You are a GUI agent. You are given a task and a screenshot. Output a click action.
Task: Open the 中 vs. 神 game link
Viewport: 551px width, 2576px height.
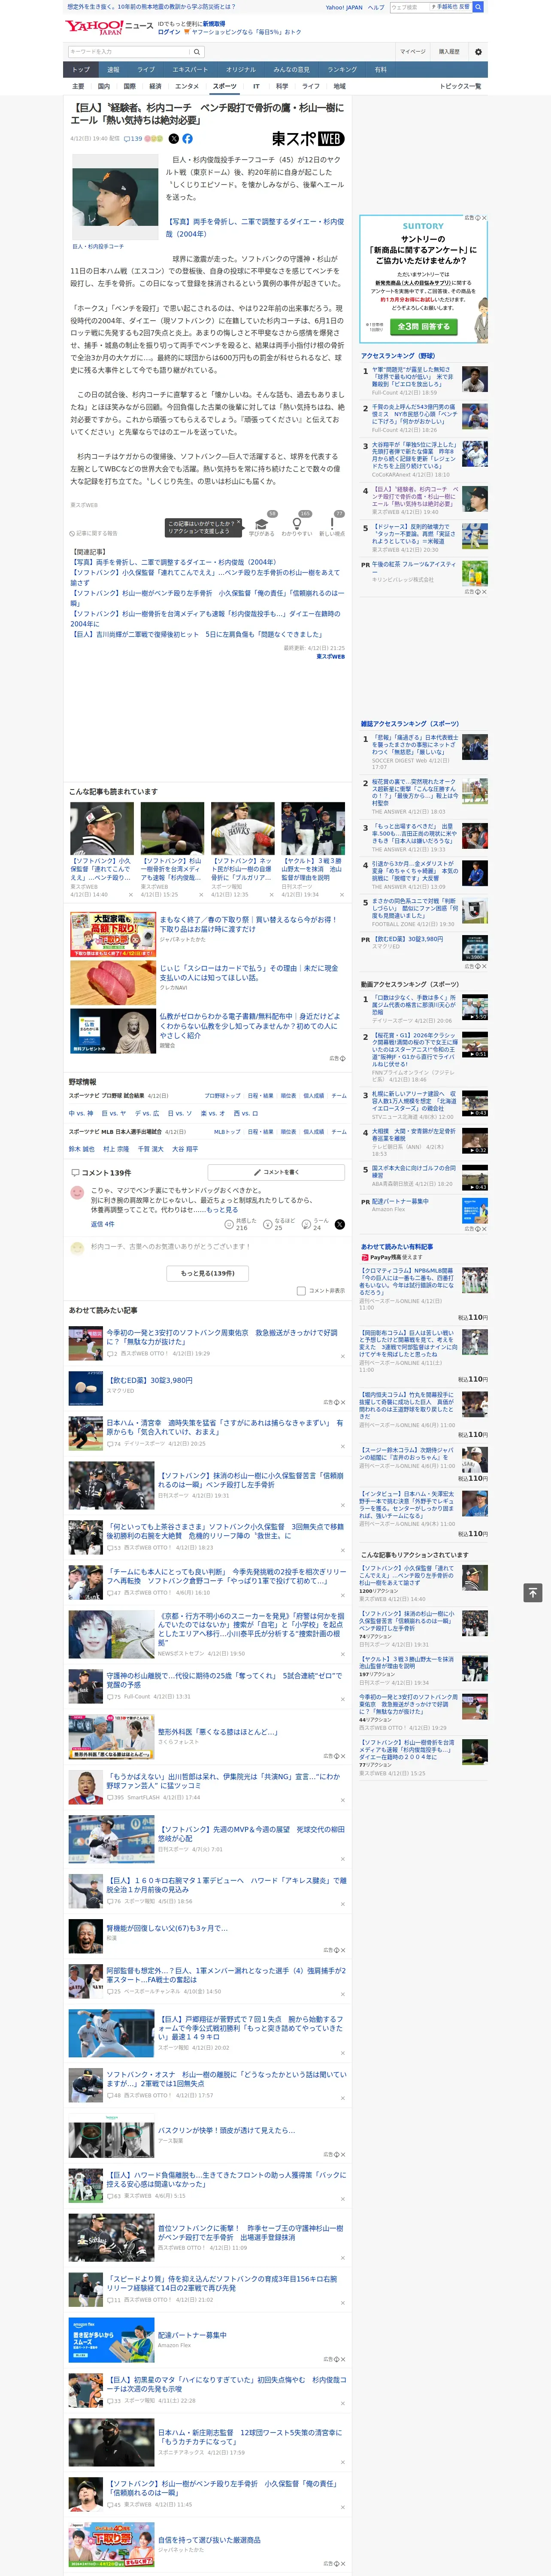(x=81, y=1113)
